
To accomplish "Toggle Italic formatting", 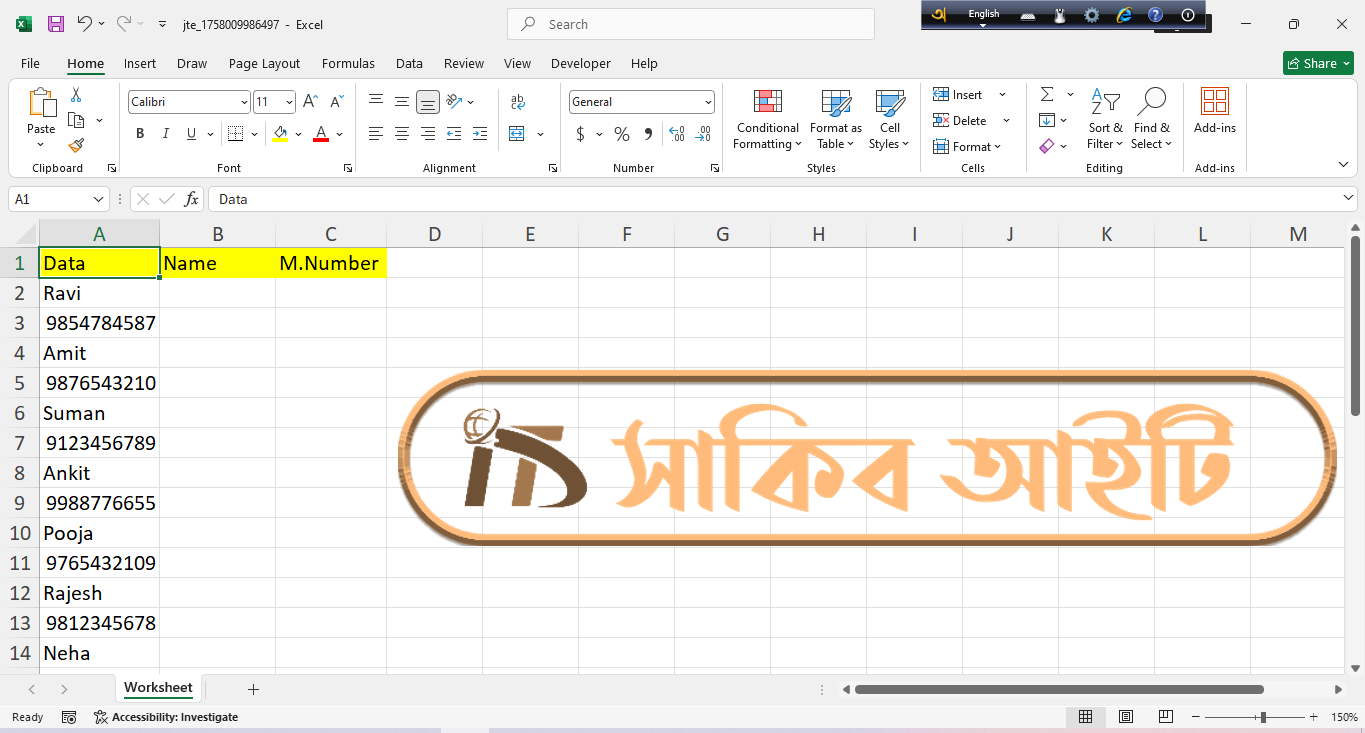I will pos(166,134).
